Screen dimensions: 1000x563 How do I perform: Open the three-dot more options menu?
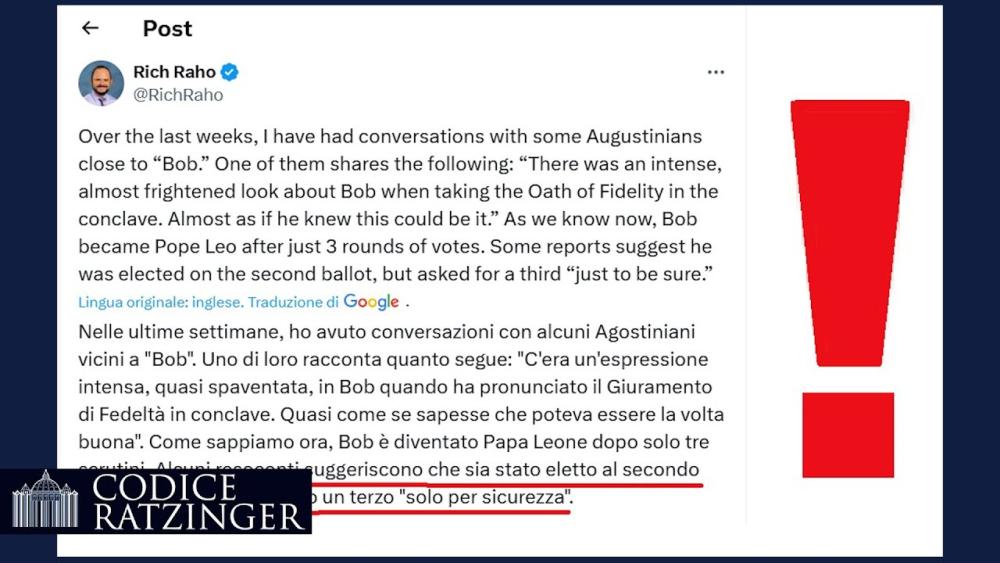click(716, 72)
